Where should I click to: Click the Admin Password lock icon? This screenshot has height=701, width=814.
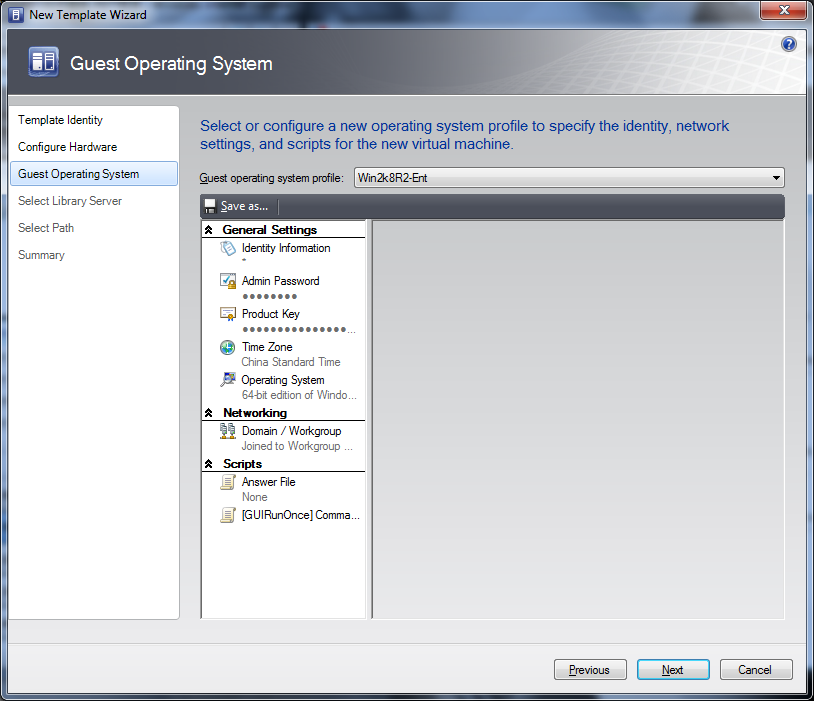[228, 281]
